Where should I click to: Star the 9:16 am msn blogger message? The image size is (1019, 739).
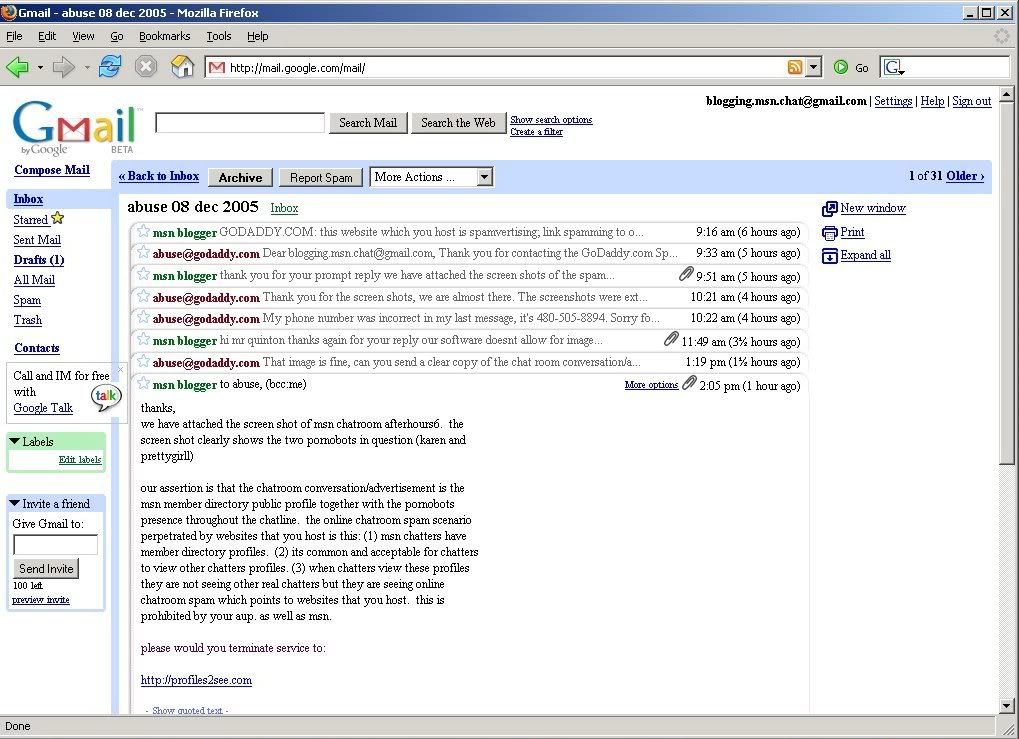pos(143,231)
